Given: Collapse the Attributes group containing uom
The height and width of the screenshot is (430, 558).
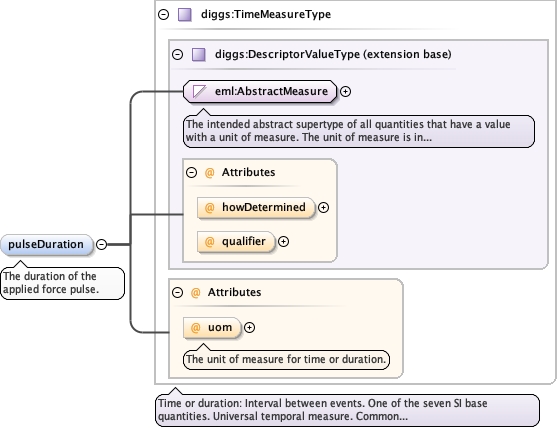Looking at the screenshot, I should tap(177, 293).
